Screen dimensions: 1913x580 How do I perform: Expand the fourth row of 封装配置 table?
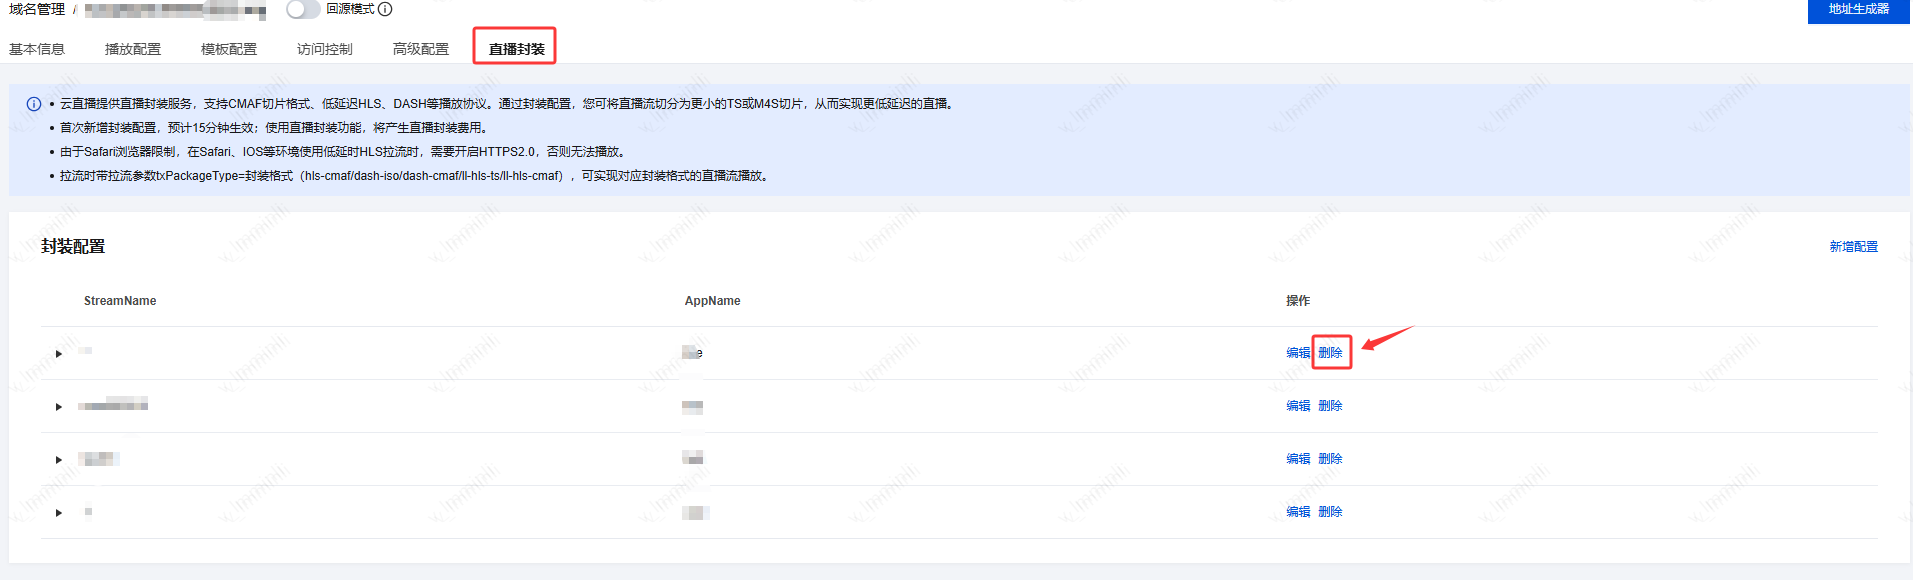(59, 513)
